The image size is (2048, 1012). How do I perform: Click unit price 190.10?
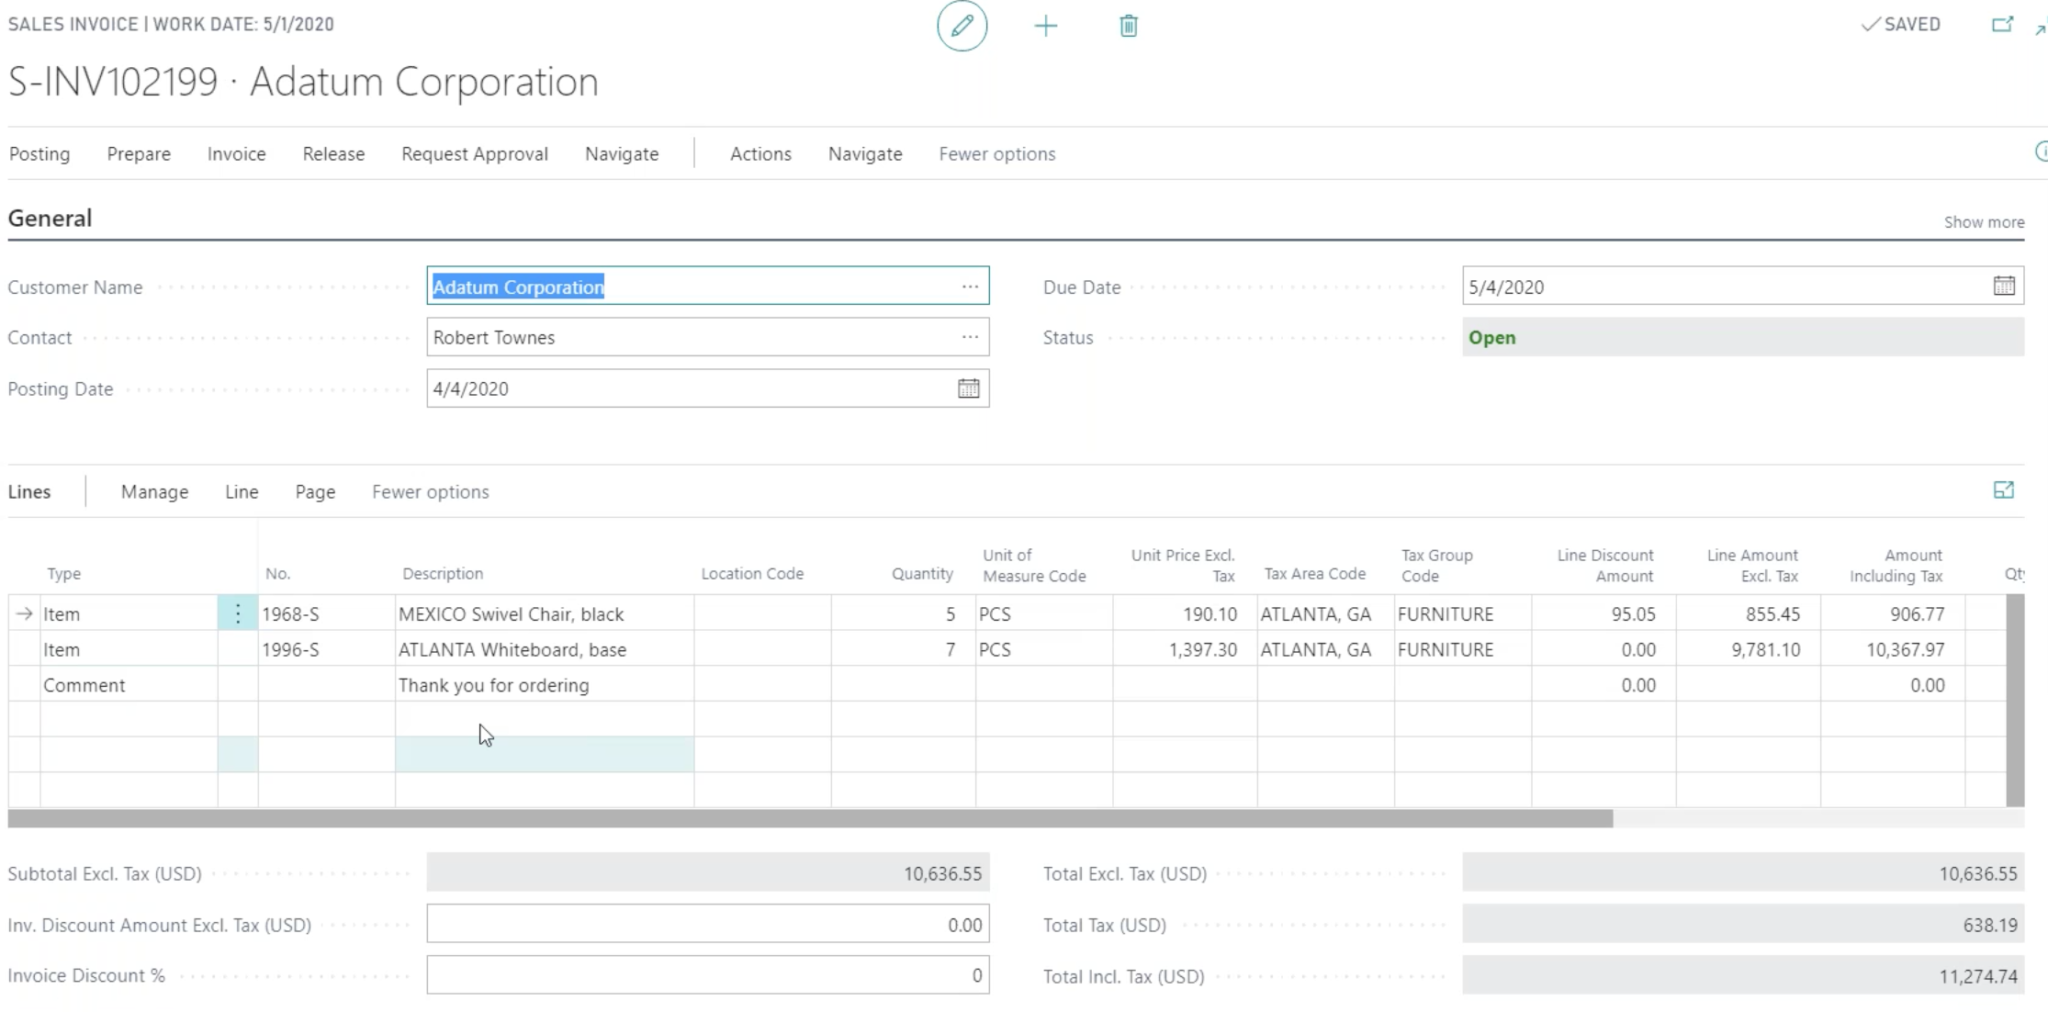[1185, 613]
